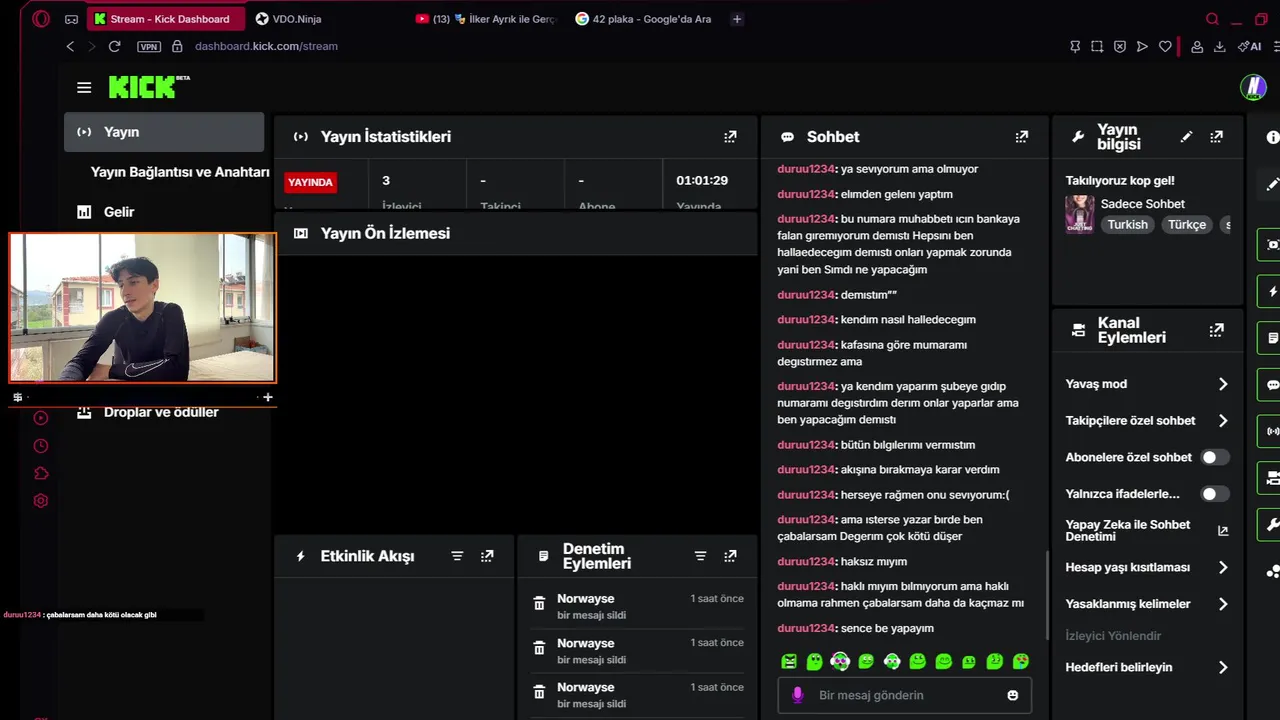
Task: Pop out the Kanal Eylemleri panel
Action: click(1216, 330)
